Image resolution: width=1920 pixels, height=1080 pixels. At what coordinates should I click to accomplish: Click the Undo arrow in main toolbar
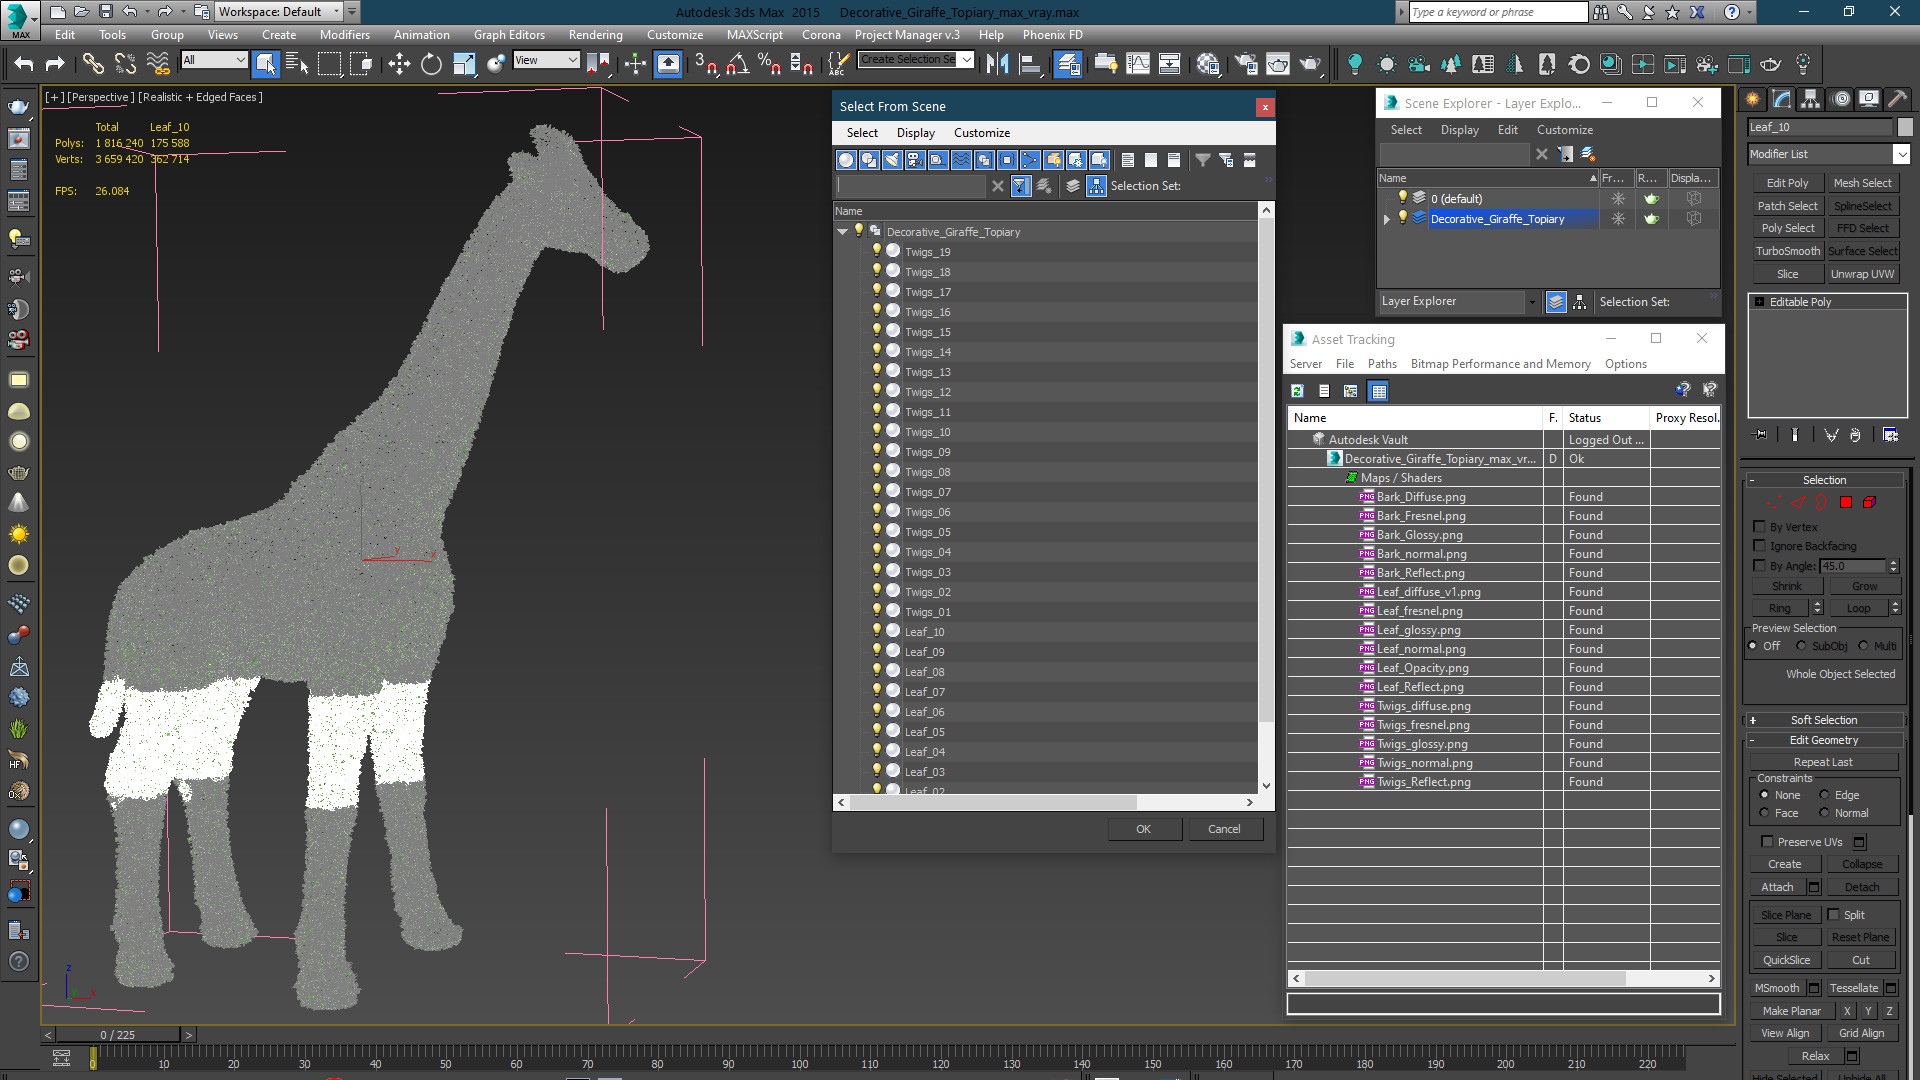[x=23, y=64]
